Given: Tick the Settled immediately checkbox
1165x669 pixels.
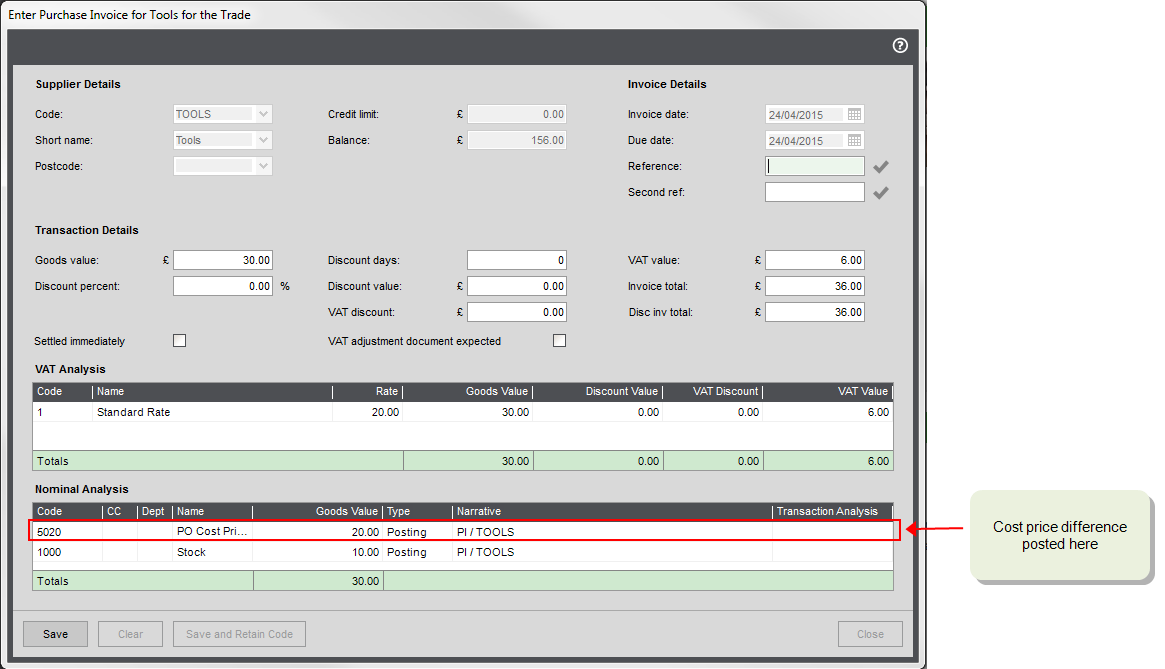Looking at the screenshot, I should 180,341.
